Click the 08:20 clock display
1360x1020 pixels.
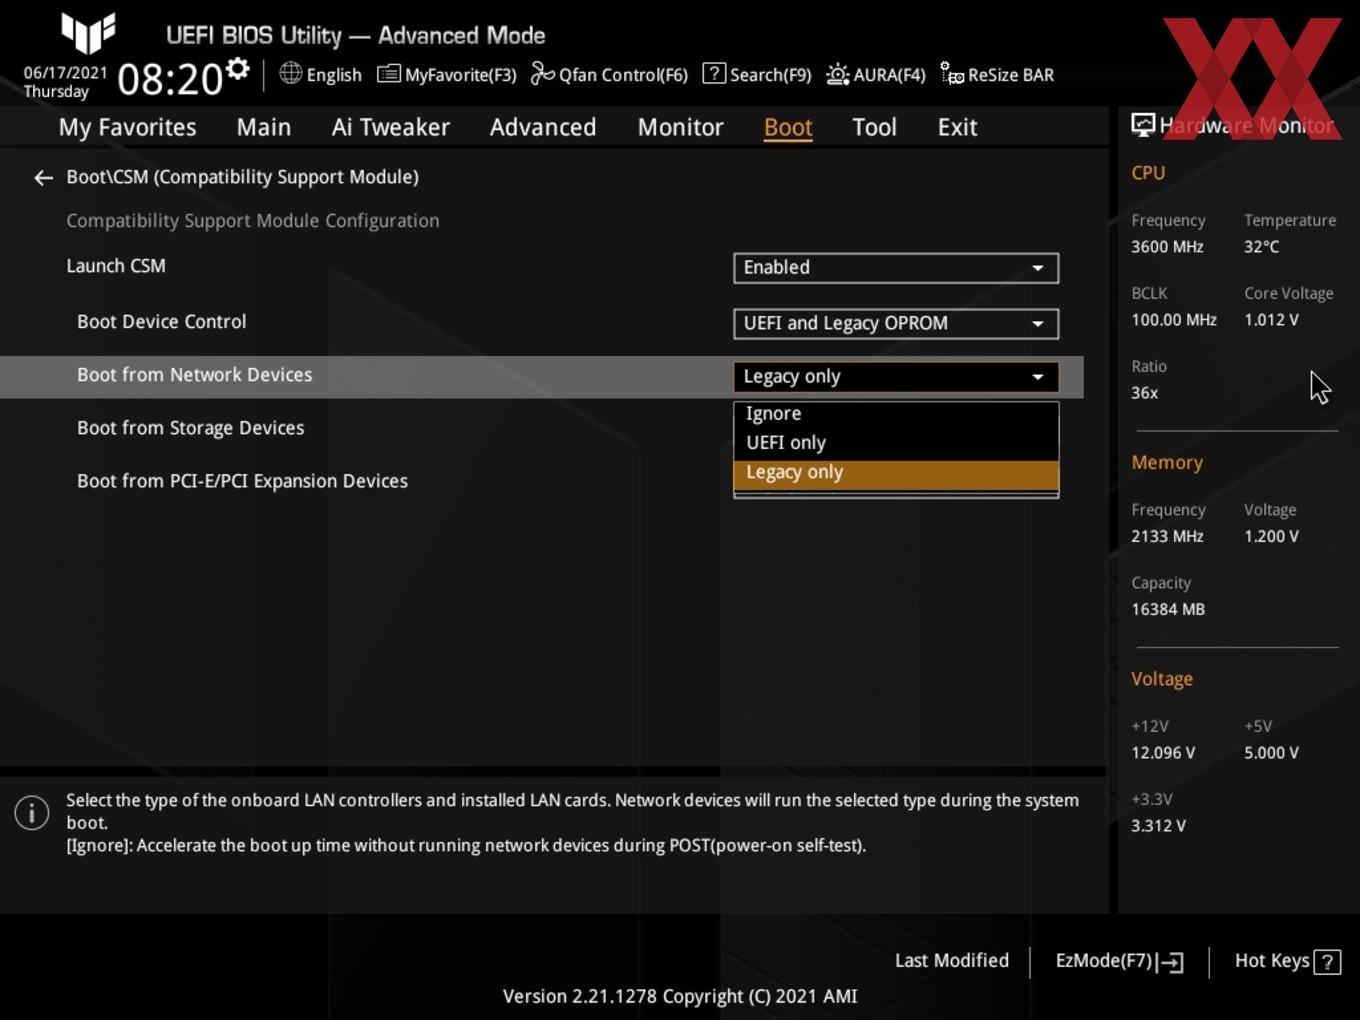pyautogui.click(x=169, y=79)
